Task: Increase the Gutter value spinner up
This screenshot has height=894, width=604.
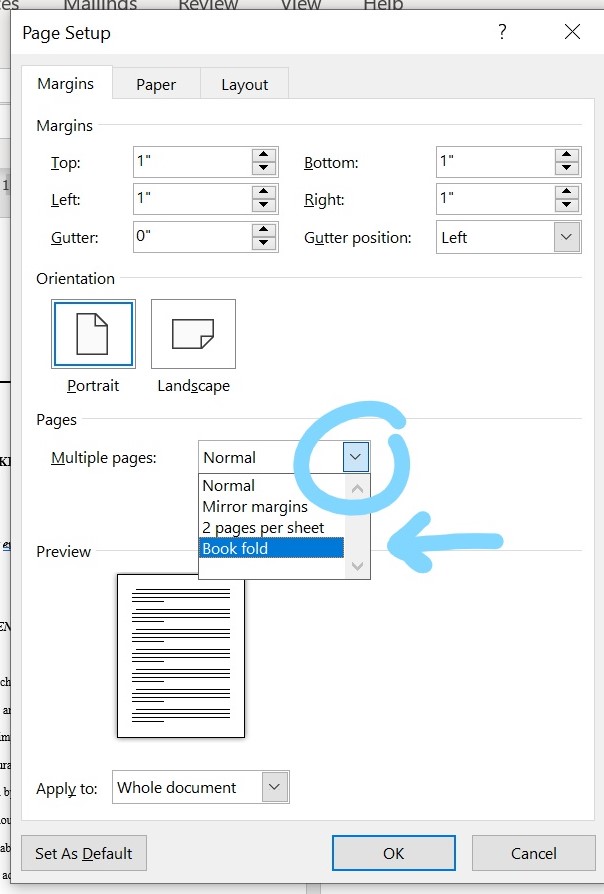Action: pyautogui.click(x=264, y=230)
